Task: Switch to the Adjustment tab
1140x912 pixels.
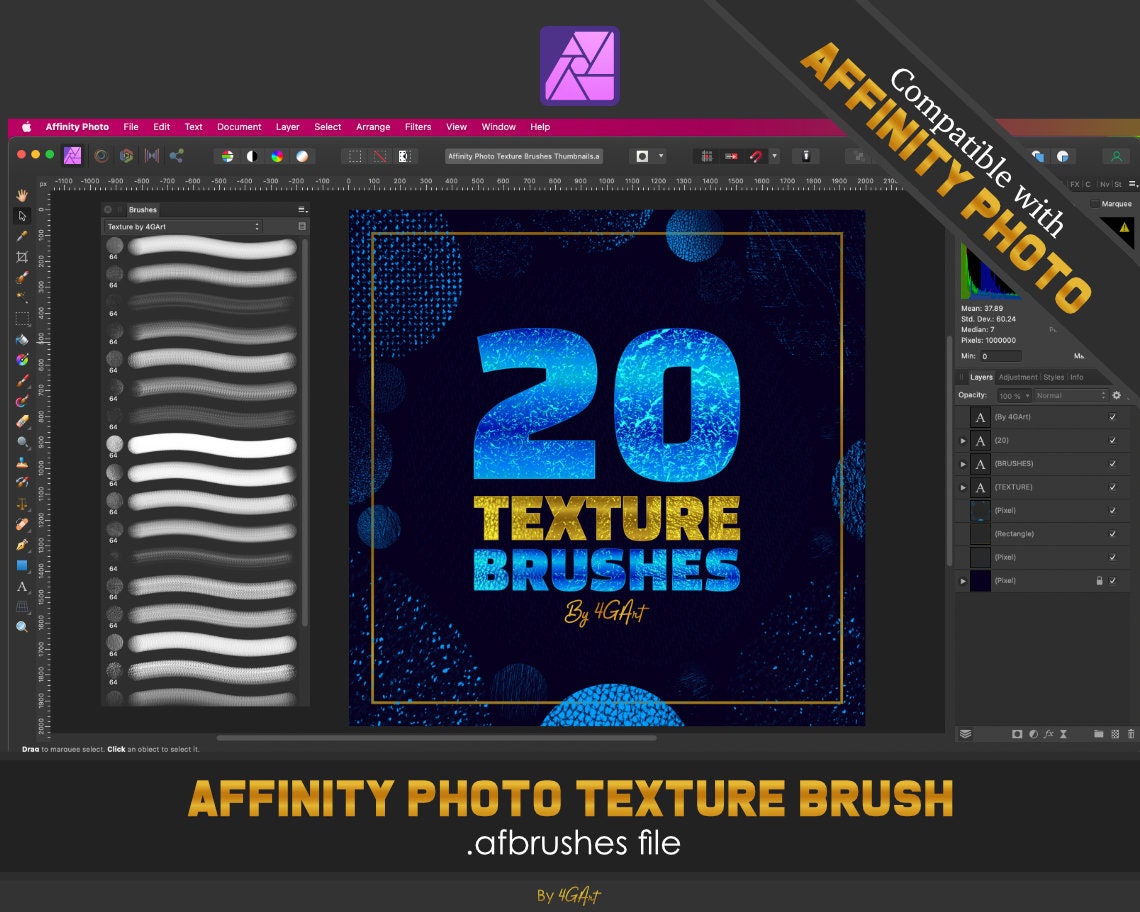Action: [x=1019, y=377]
